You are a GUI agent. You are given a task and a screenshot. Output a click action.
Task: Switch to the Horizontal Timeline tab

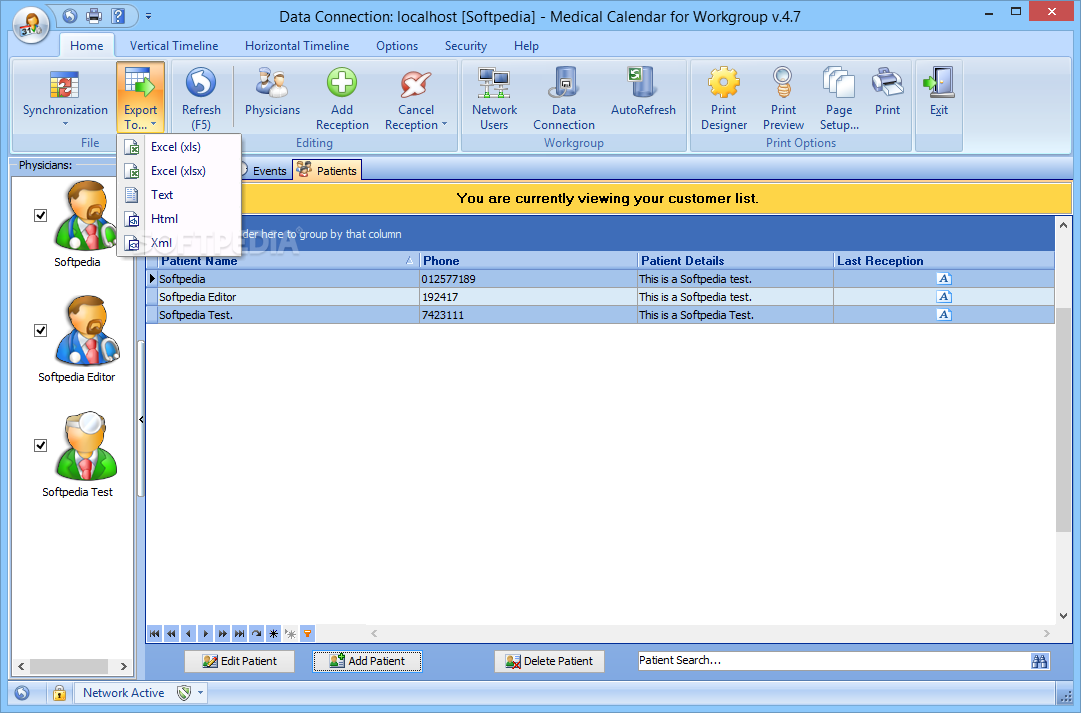(x=297, y=46)
